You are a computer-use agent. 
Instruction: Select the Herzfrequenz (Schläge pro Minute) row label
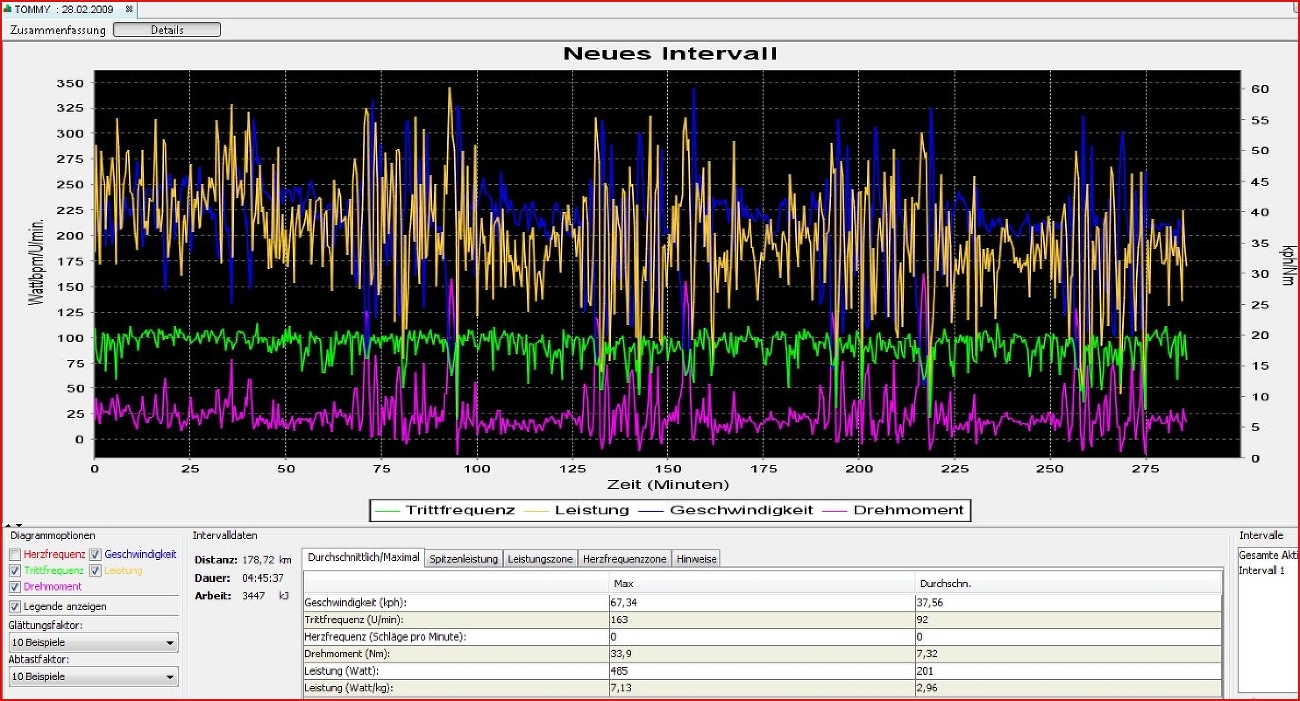pyautogui.click(x=385, y=637)
